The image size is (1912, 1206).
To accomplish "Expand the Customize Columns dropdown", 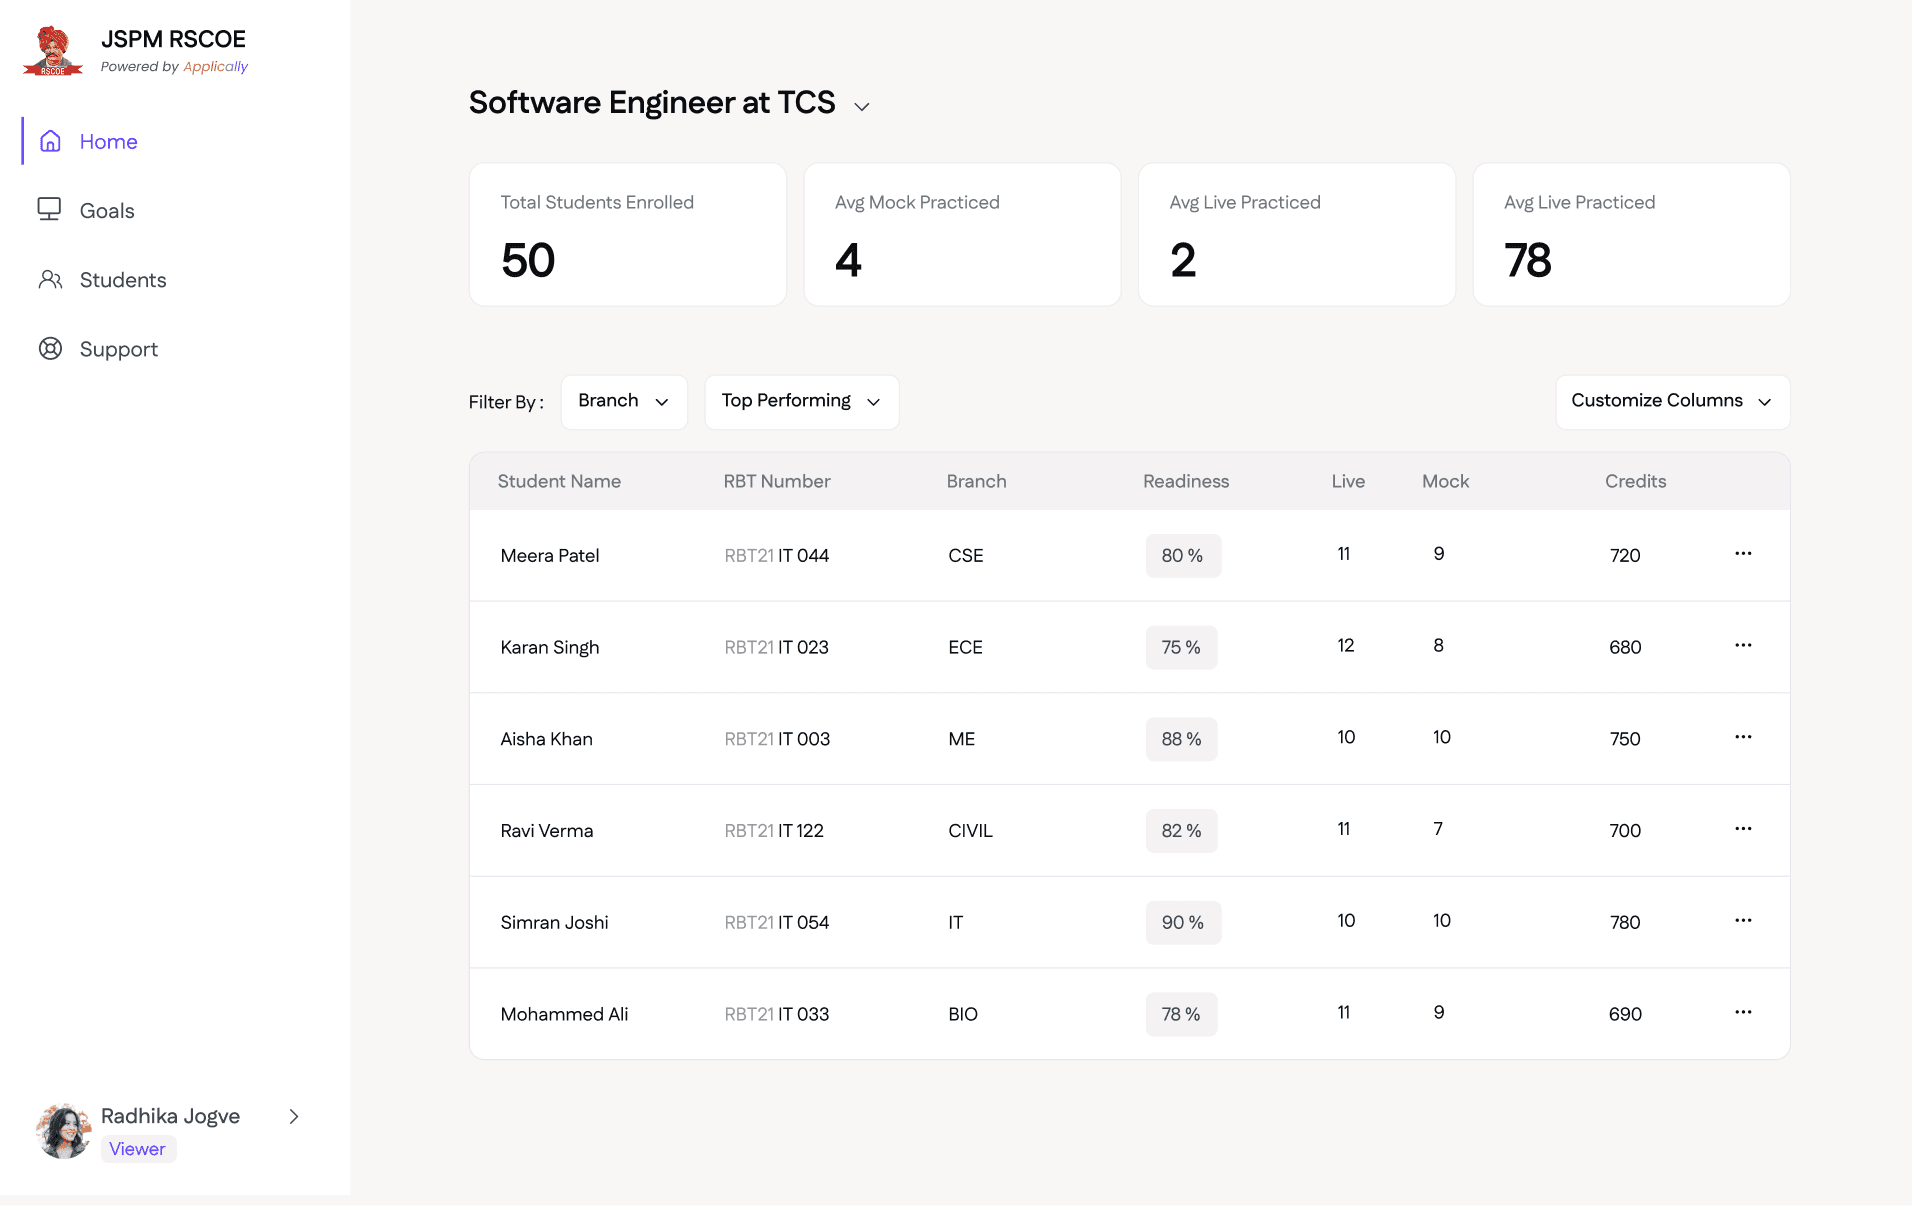I will [x=1672, y=401].
